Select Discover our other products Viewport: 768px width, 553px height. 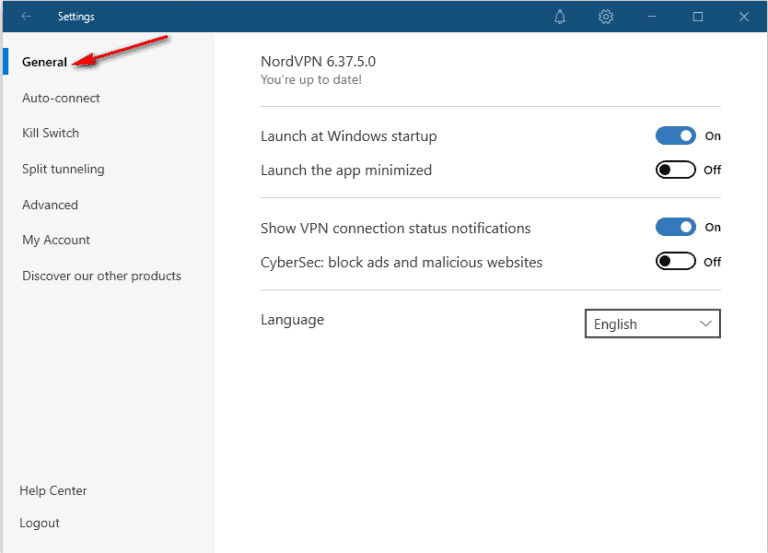click(101, 276)
